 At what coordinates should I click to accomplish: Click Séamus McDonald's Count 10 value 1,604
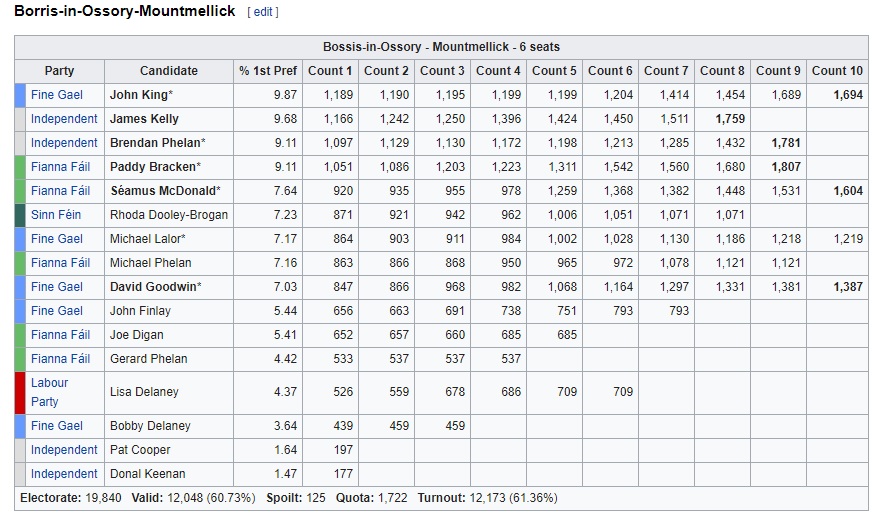tap(848, 191)
